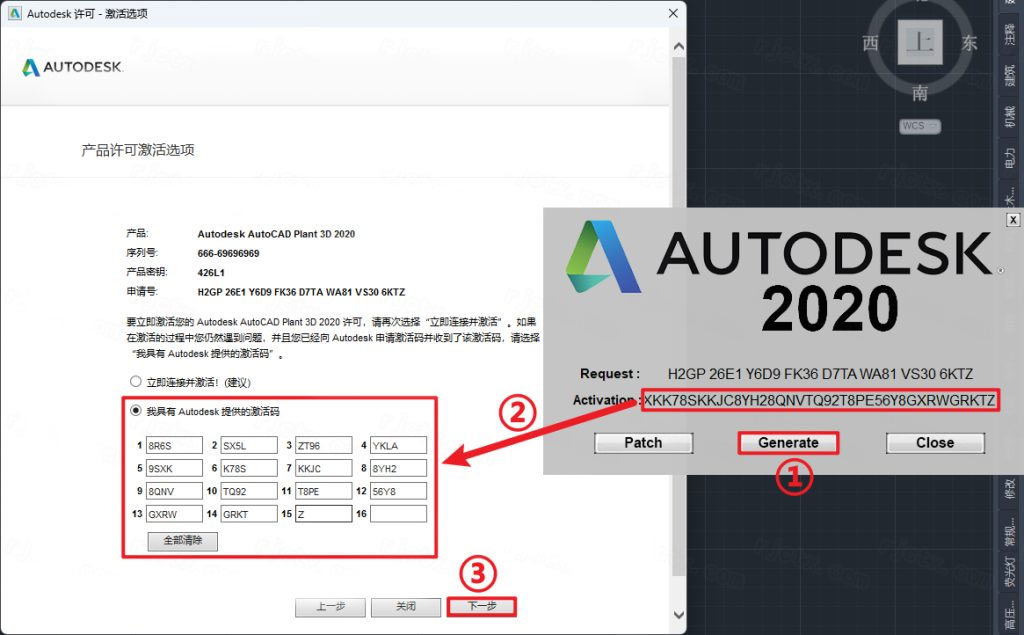Click activation code field 13 containing GXRW
Image resolution: width=1024 pixels, height=635 pixels.
click(174, 514)
